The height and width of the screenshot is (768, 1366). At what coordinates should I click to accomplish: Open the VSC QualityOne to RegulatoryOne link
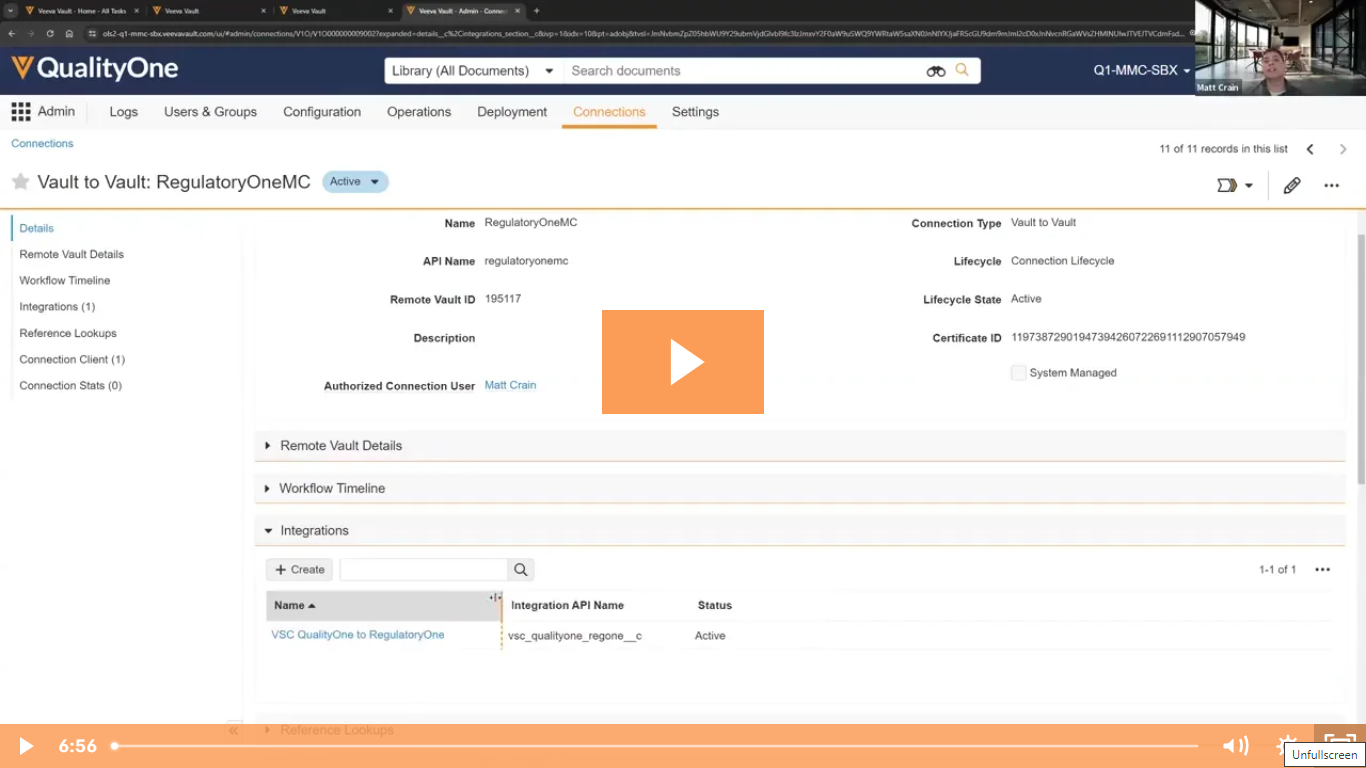[x=357, y=634]
